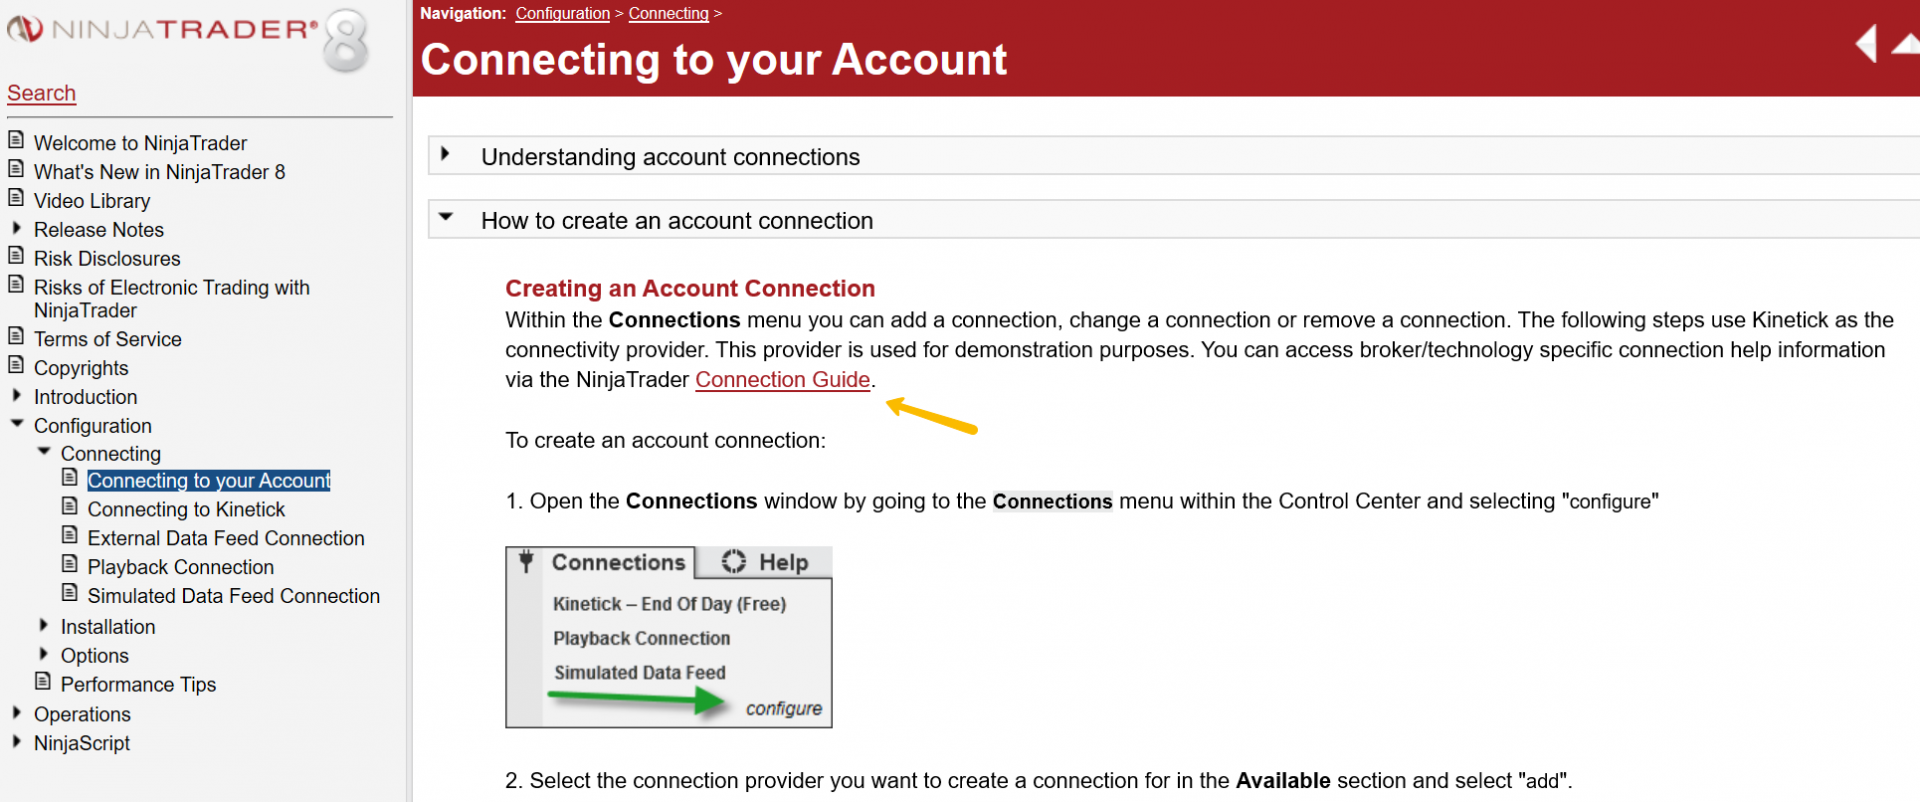
Task: Click the page icon beside Playback Connection
Action: (70, 564)
